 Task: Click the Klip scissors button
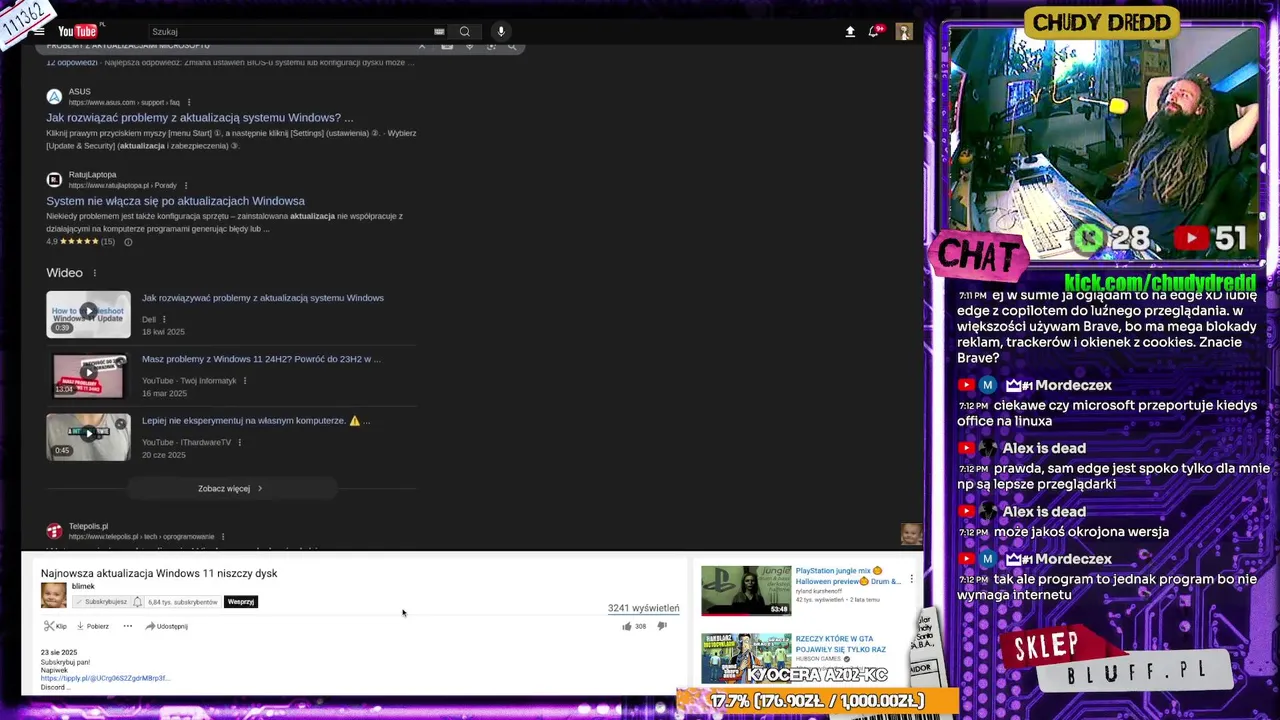55,626
